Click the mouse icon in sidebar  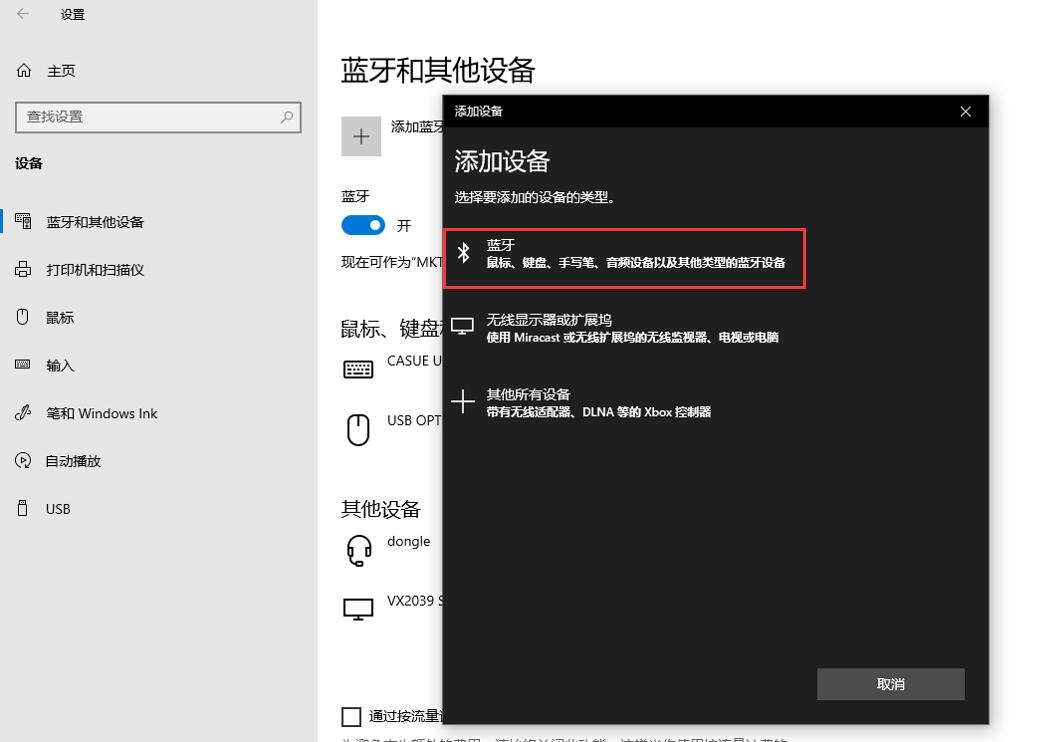(23, 317)
